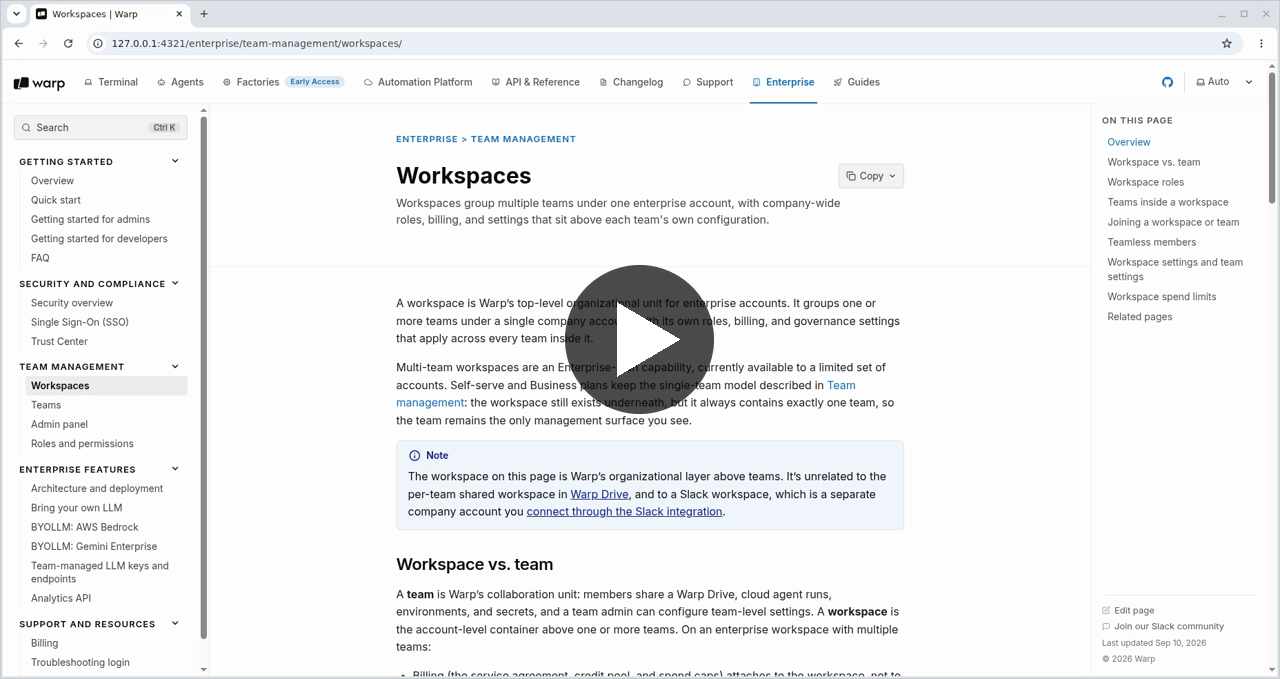1280x679 pixels.
Task: Open Quick start in sidebar
Action: click(56, 200)
